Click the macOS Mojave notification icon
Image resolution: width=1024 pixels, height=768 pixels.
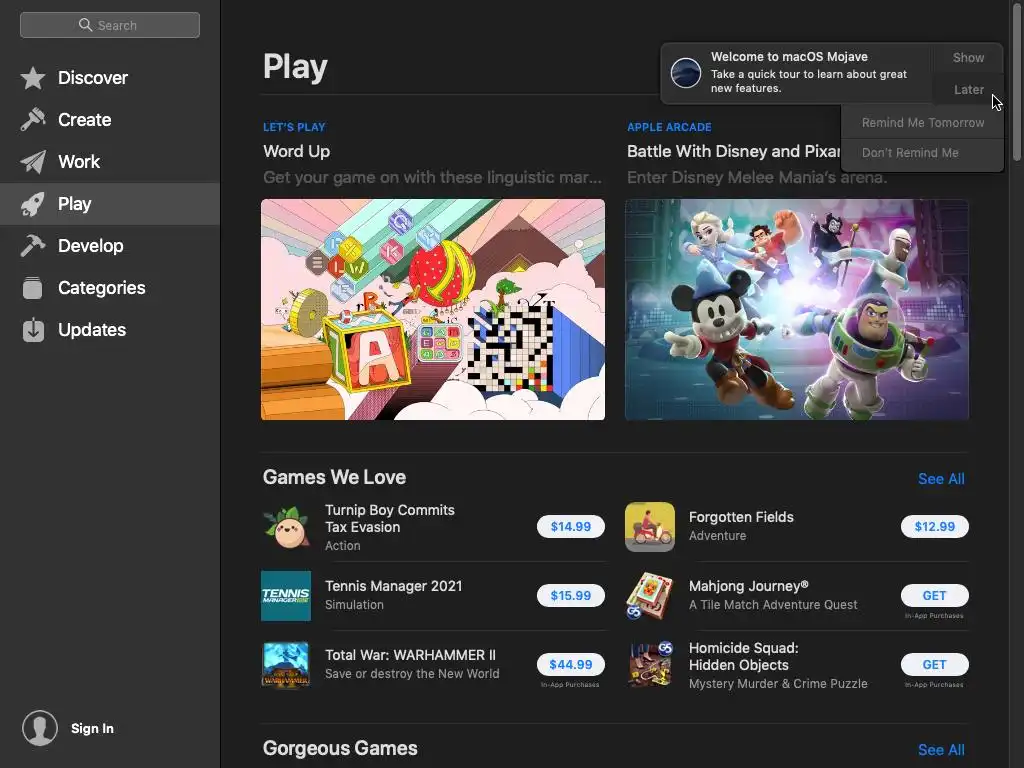[686, 72]
